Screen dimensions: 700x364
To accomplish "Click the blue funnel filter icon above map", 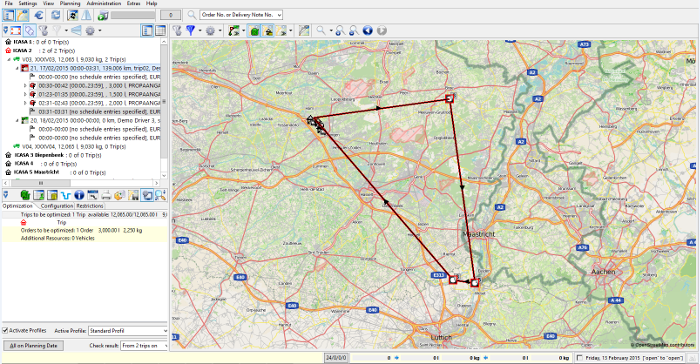I will (191, 30).
